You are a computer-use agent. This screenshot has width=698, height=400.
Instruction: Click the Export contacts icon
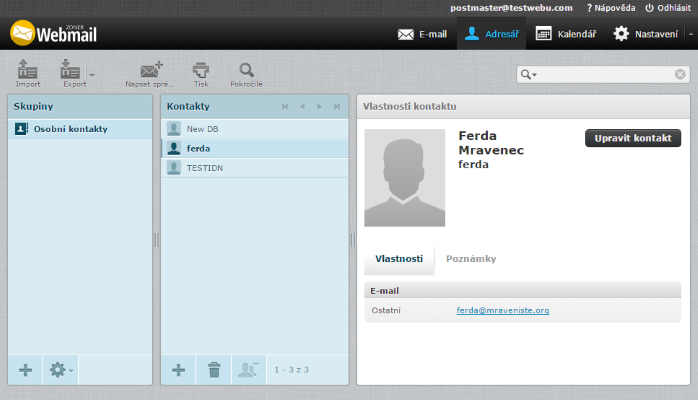coord(70,72)
